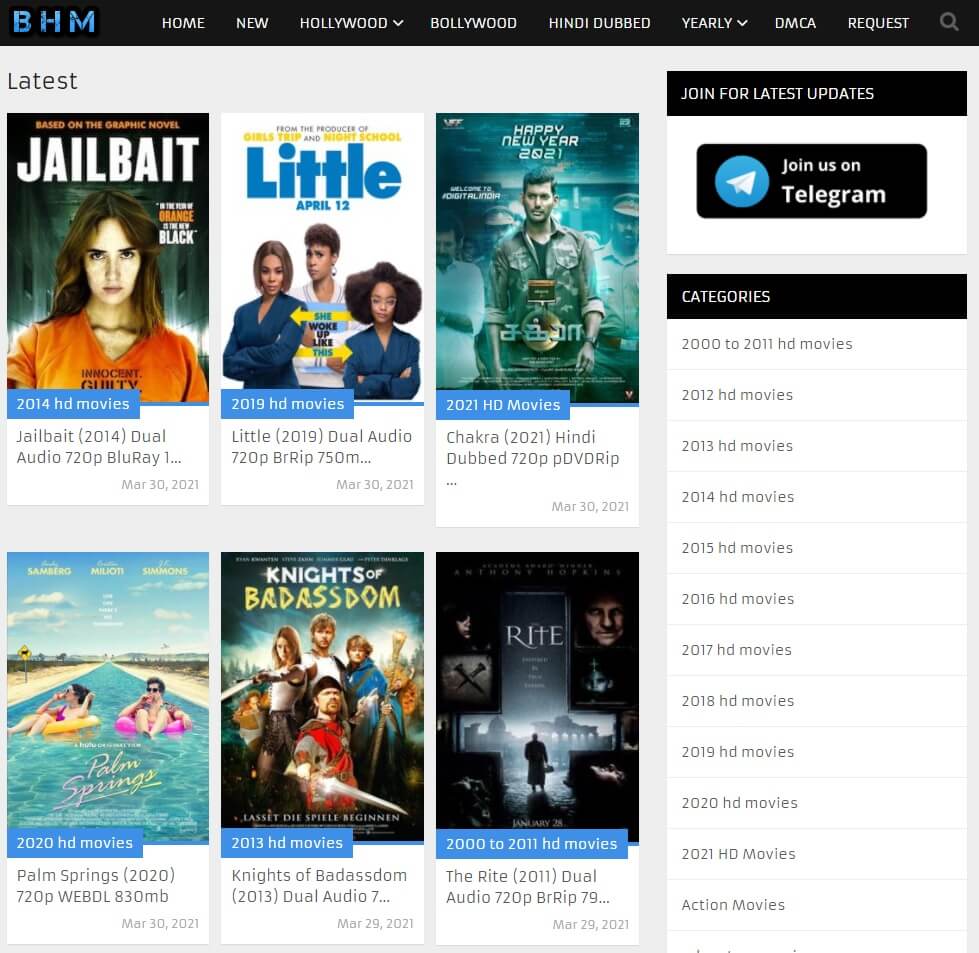Select 2000 to 2011 hd movies category
979x953 pixels.
[x=767, y=344]
